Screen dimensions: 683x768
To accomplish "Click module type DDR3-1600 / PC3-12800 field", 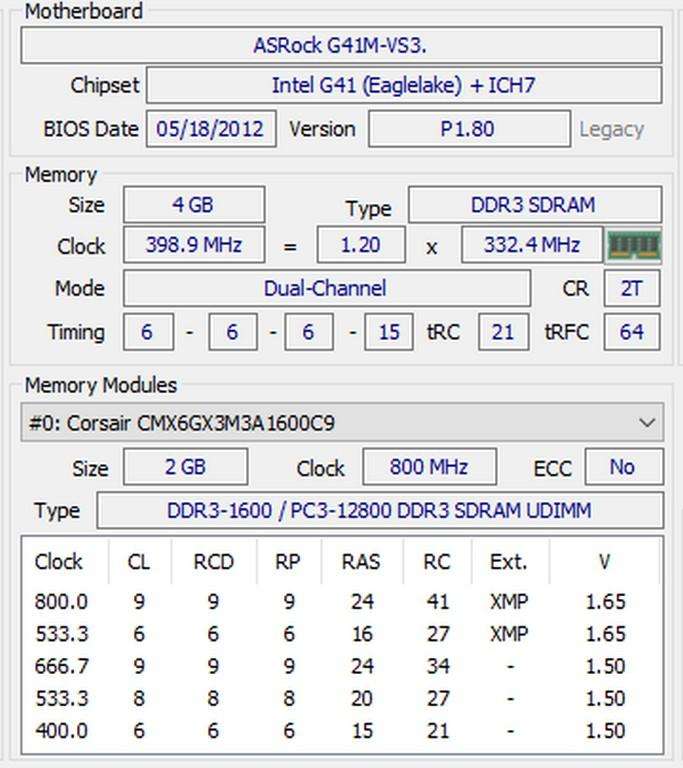I will (380, 510).
